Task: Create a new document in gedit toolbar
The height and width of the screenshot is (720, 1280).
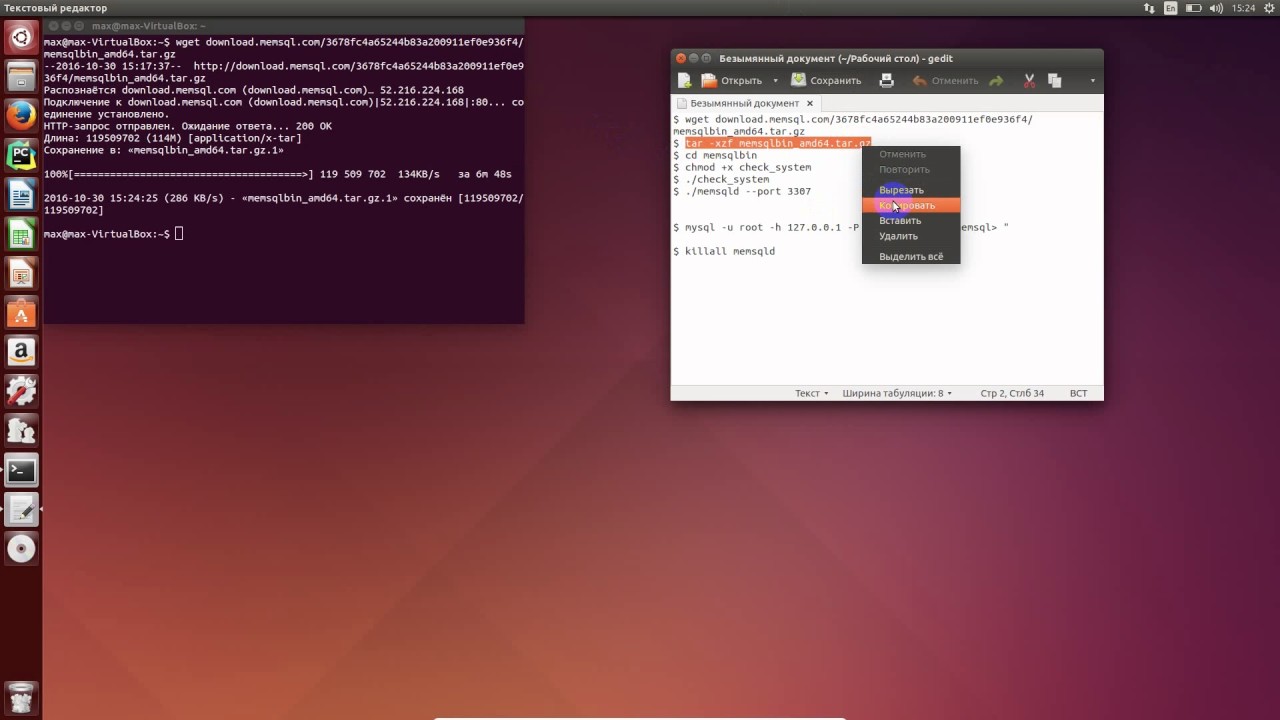Action: coord(684,80)
